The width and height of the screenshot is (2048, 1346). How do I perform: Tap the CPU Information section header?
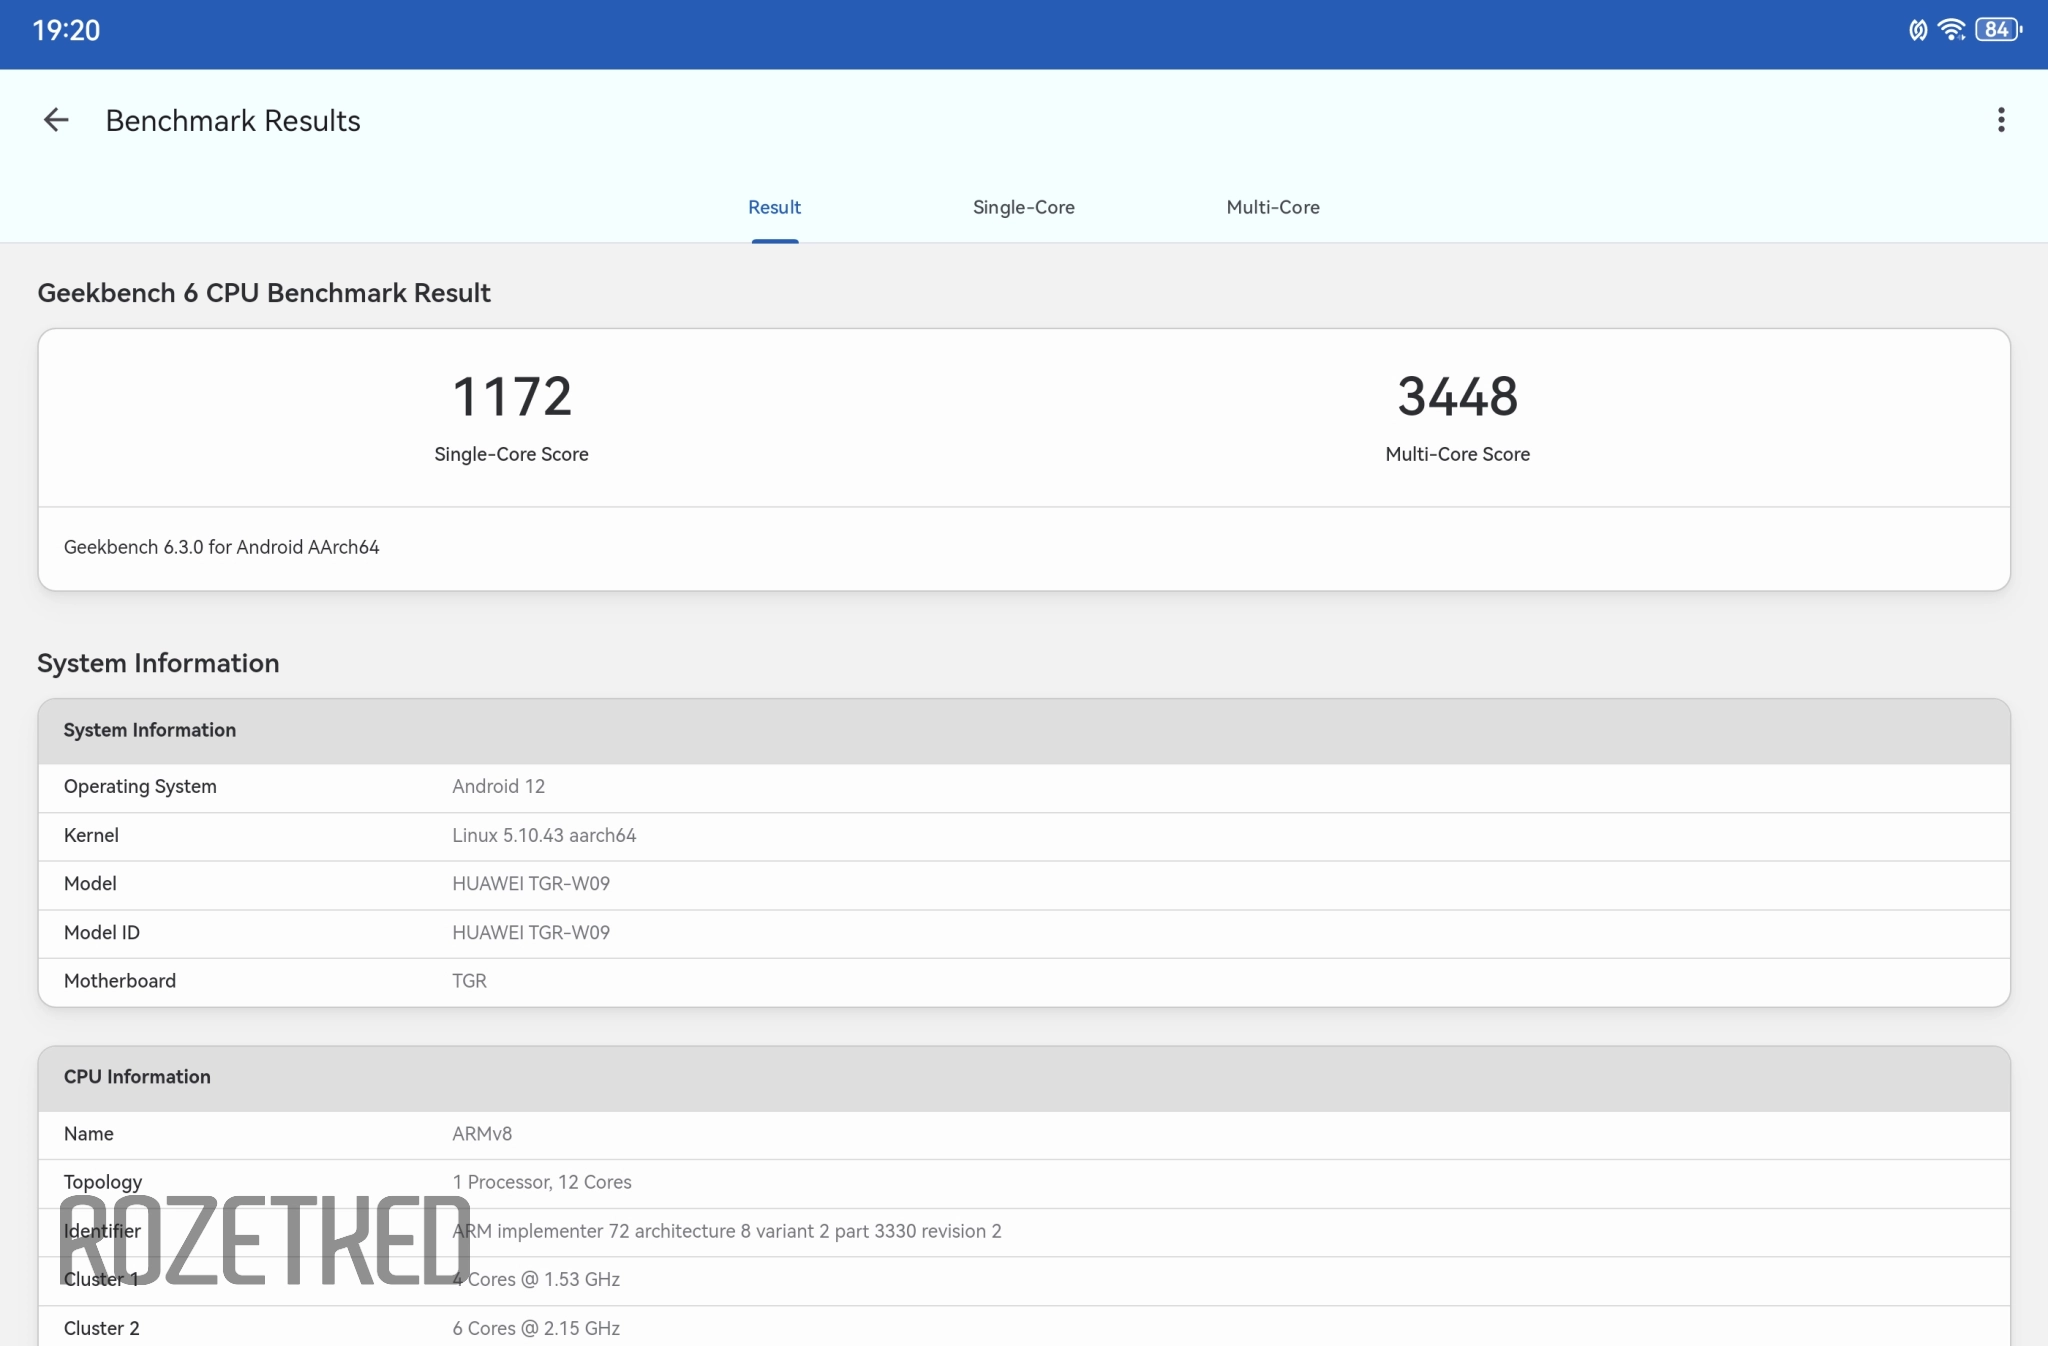point(137,1077)
